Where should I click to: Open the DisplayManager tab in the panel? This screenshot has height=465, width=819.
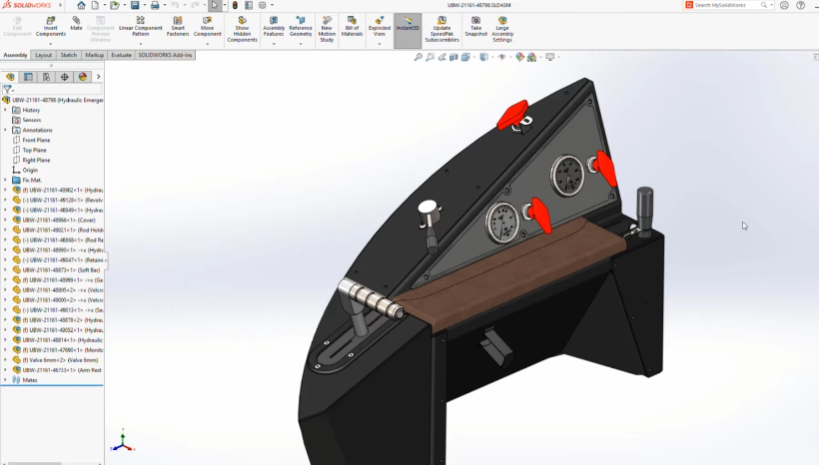click(83, 77)
